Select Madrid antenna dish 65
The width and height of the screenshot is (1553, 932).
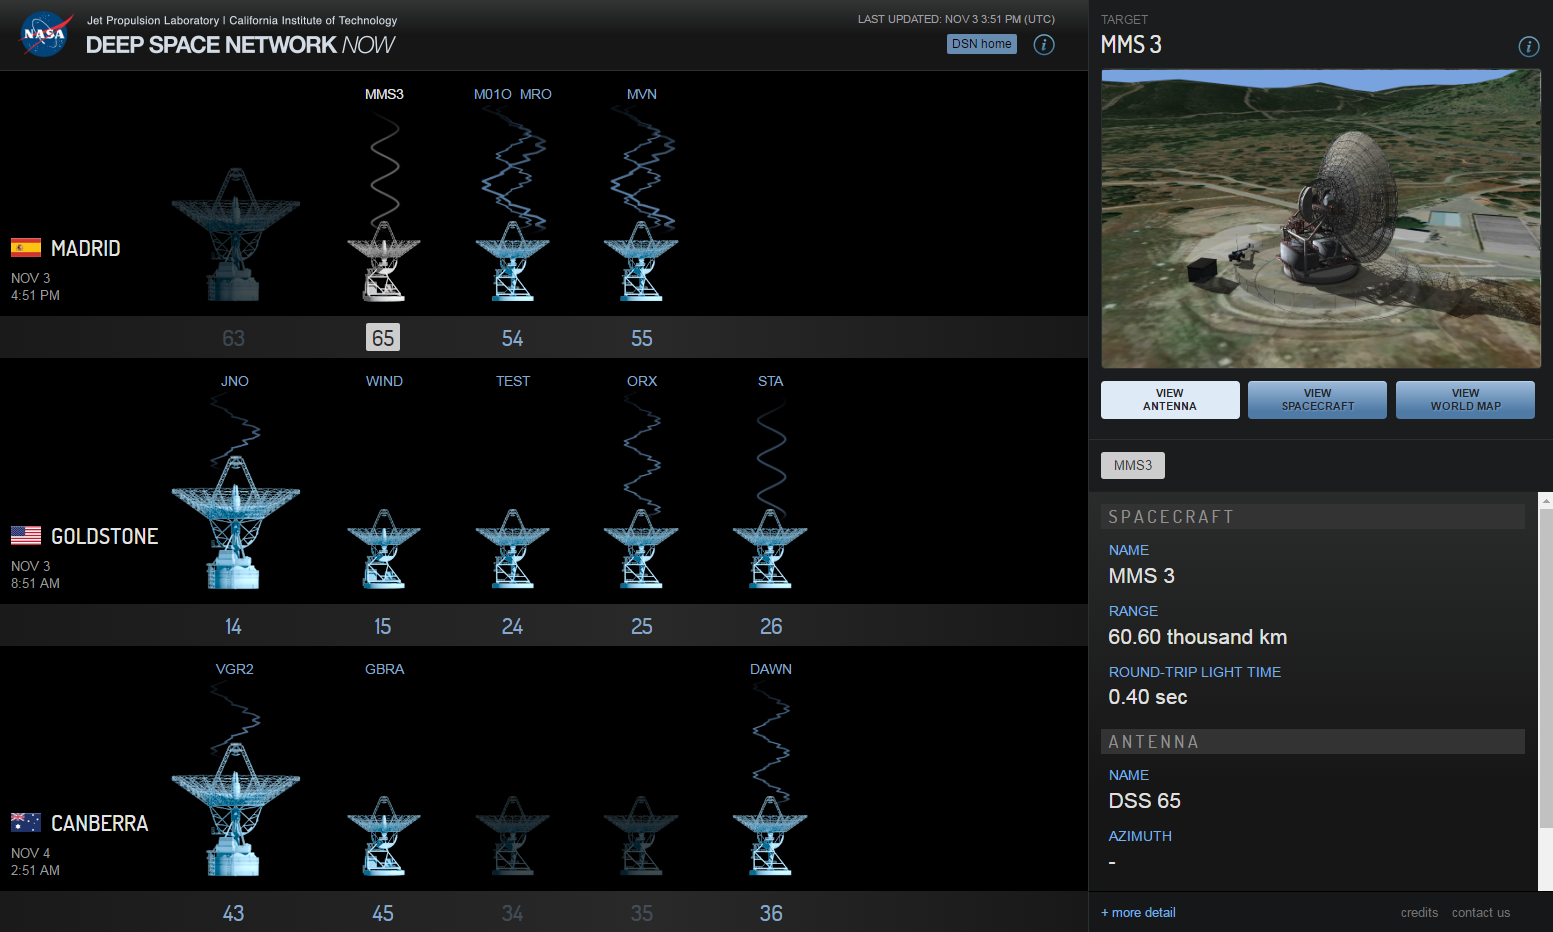384,262
